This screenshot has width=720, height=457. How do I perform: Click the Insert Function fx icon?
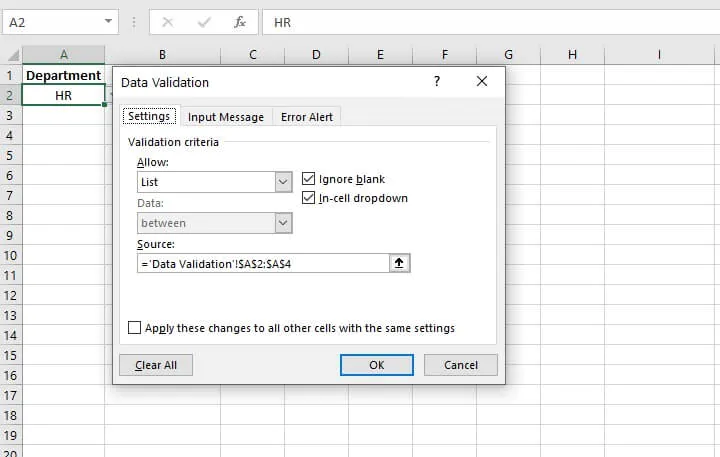[x=240, y=22]
